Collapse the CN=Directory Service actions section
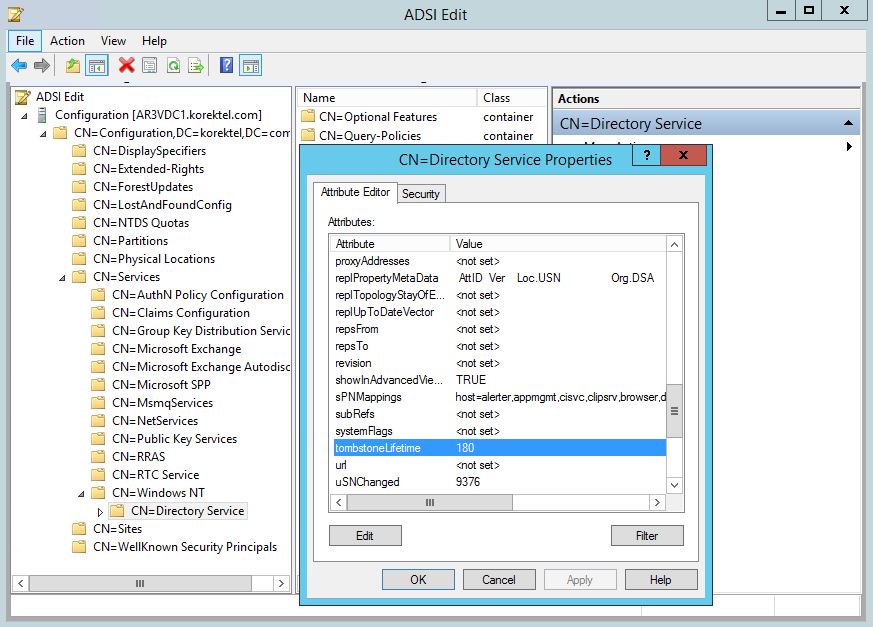The height and width of the screenshot is (627, 873). click(x=848, y=123)
